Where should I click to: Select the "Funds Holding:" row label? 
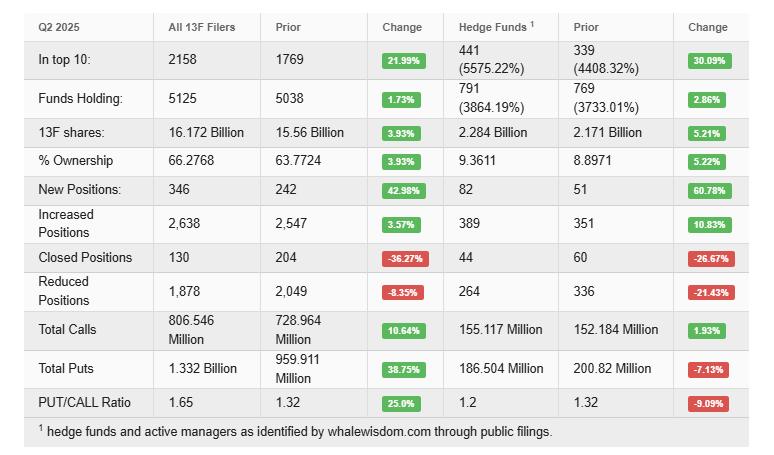80,99
